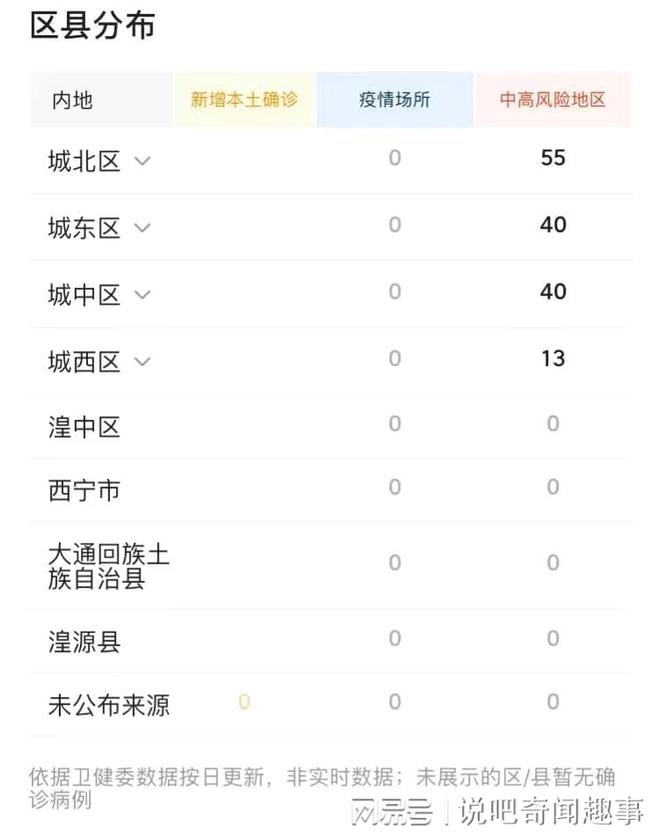Open the 中高风险地区 column tab

553,99
